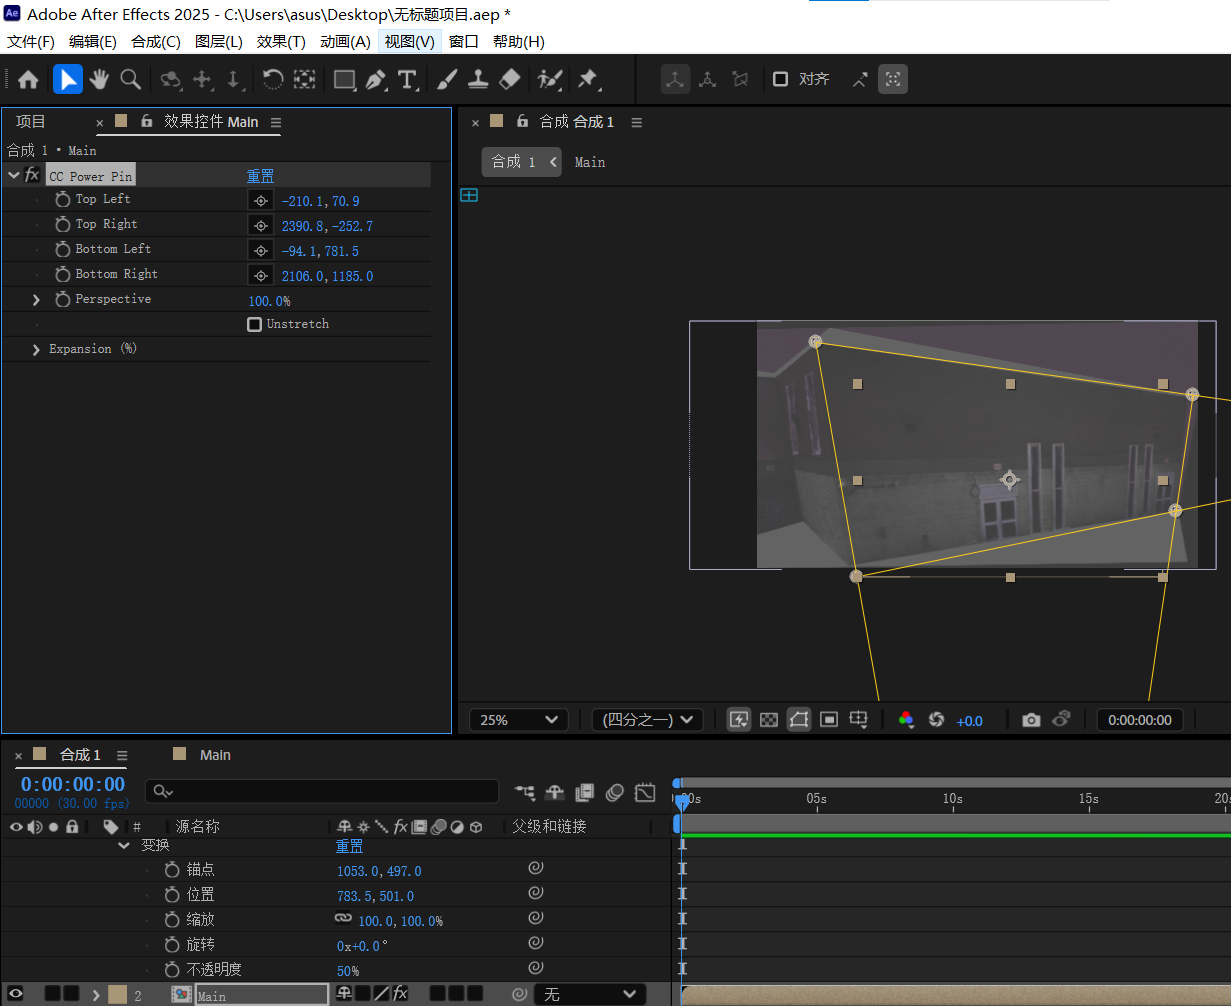The image size is (1231, 1006).
Task: Reset the CC Power Pin effect
Action: [260, 176]
